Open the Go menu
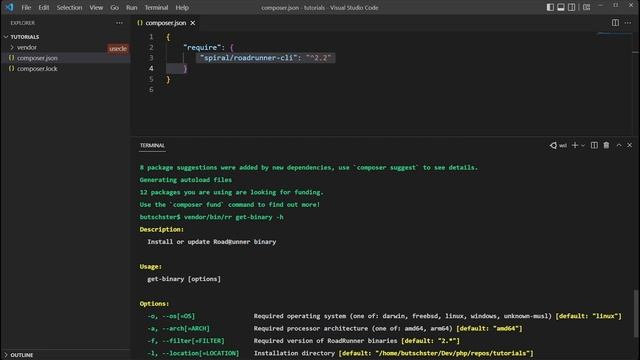The width and height of the screenshot is (640, 360). [x=114, y=7]
